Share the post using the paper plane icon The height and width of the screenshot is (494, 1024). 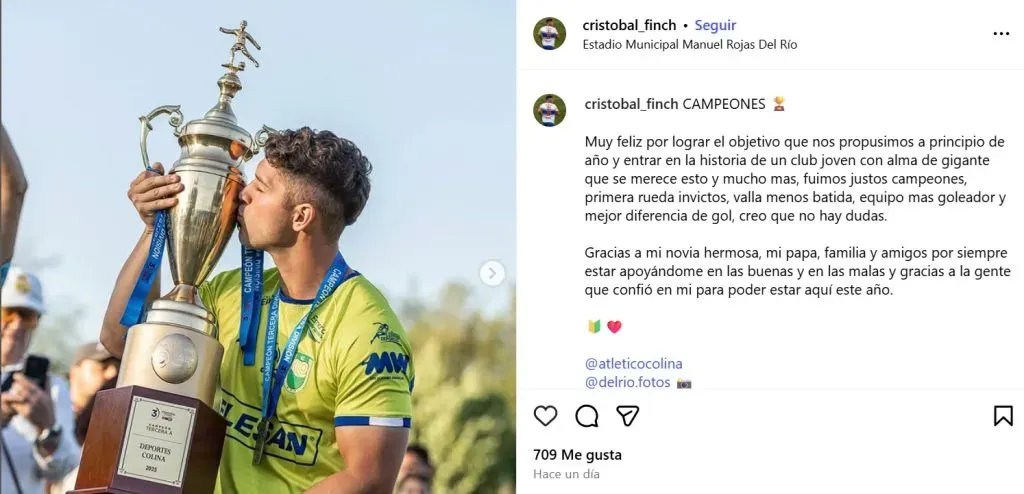[628, 416]
